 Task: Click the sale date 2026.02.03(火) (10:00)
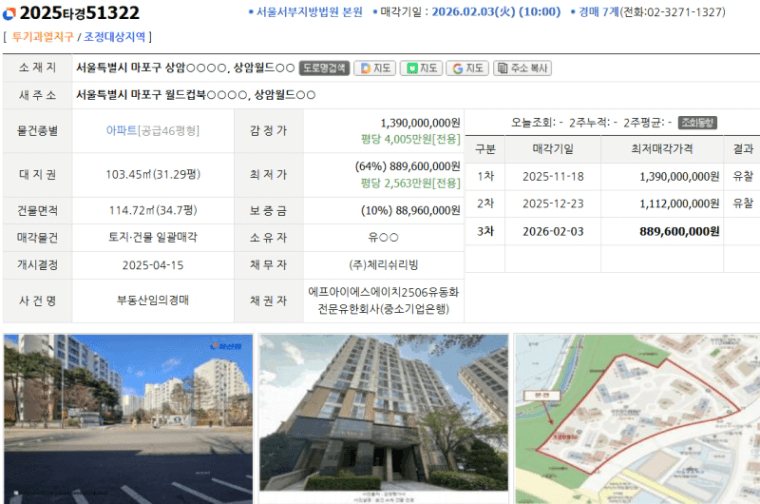pos(496,12)
